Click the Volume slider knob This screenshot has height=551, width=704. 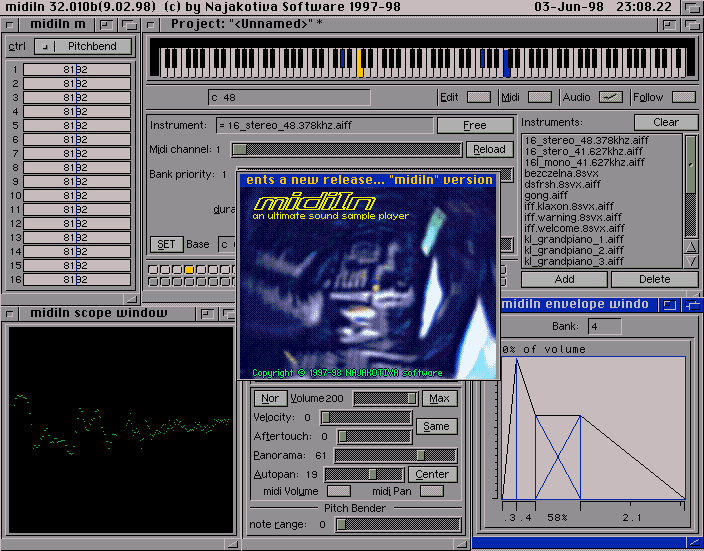tap(411, 398)
